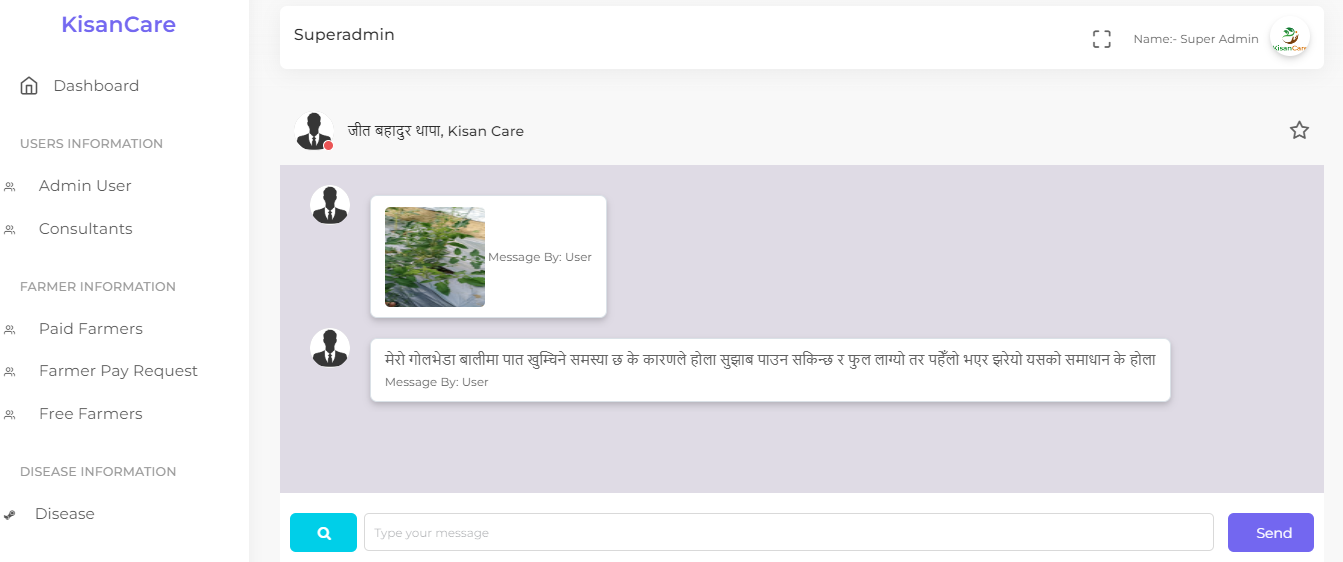This screenshot has width=1343, height=562.
Task: Click avatar beside the photo message
Action: coord(330,205)
